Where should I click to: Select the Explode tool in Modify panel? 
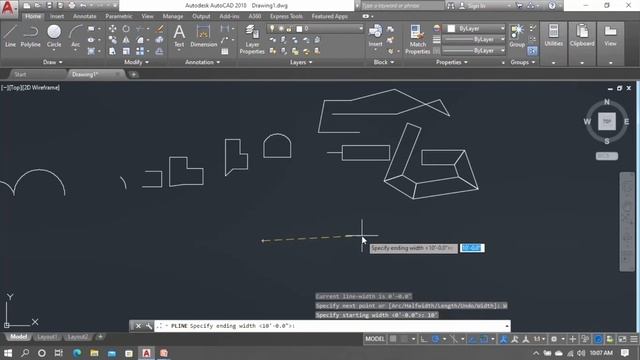tap(160, 40)
